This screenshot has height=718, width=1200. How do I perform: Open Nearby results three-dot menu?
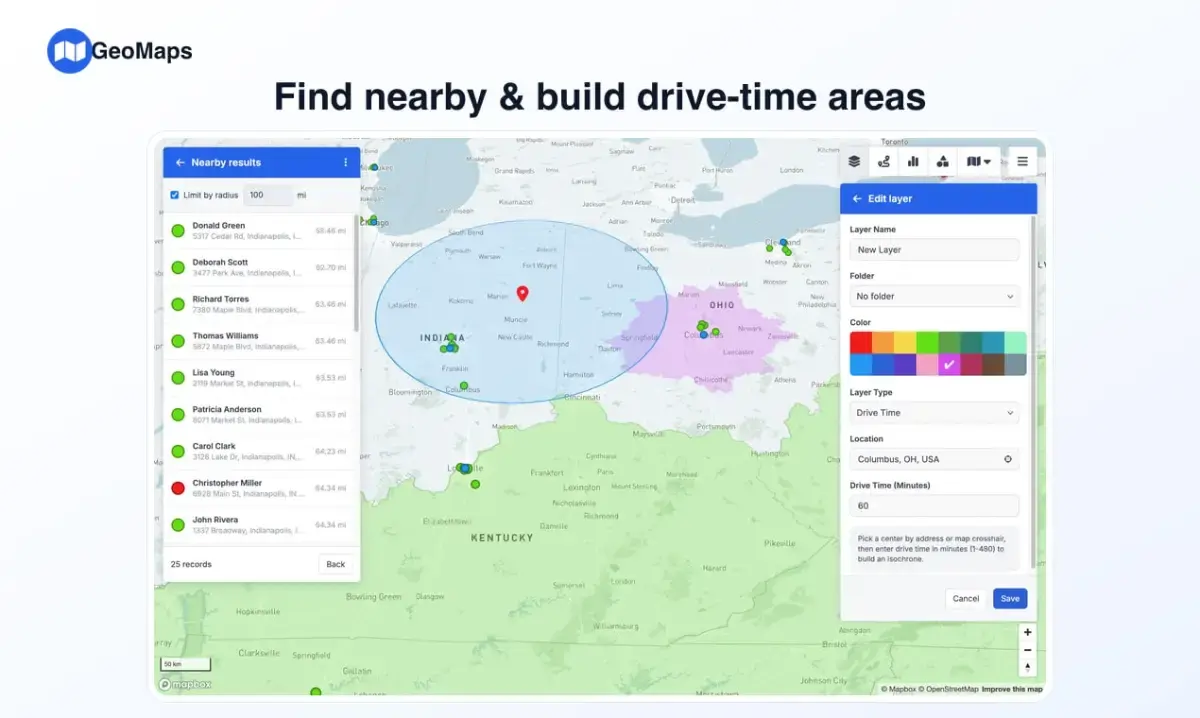[x=346, y=162]
